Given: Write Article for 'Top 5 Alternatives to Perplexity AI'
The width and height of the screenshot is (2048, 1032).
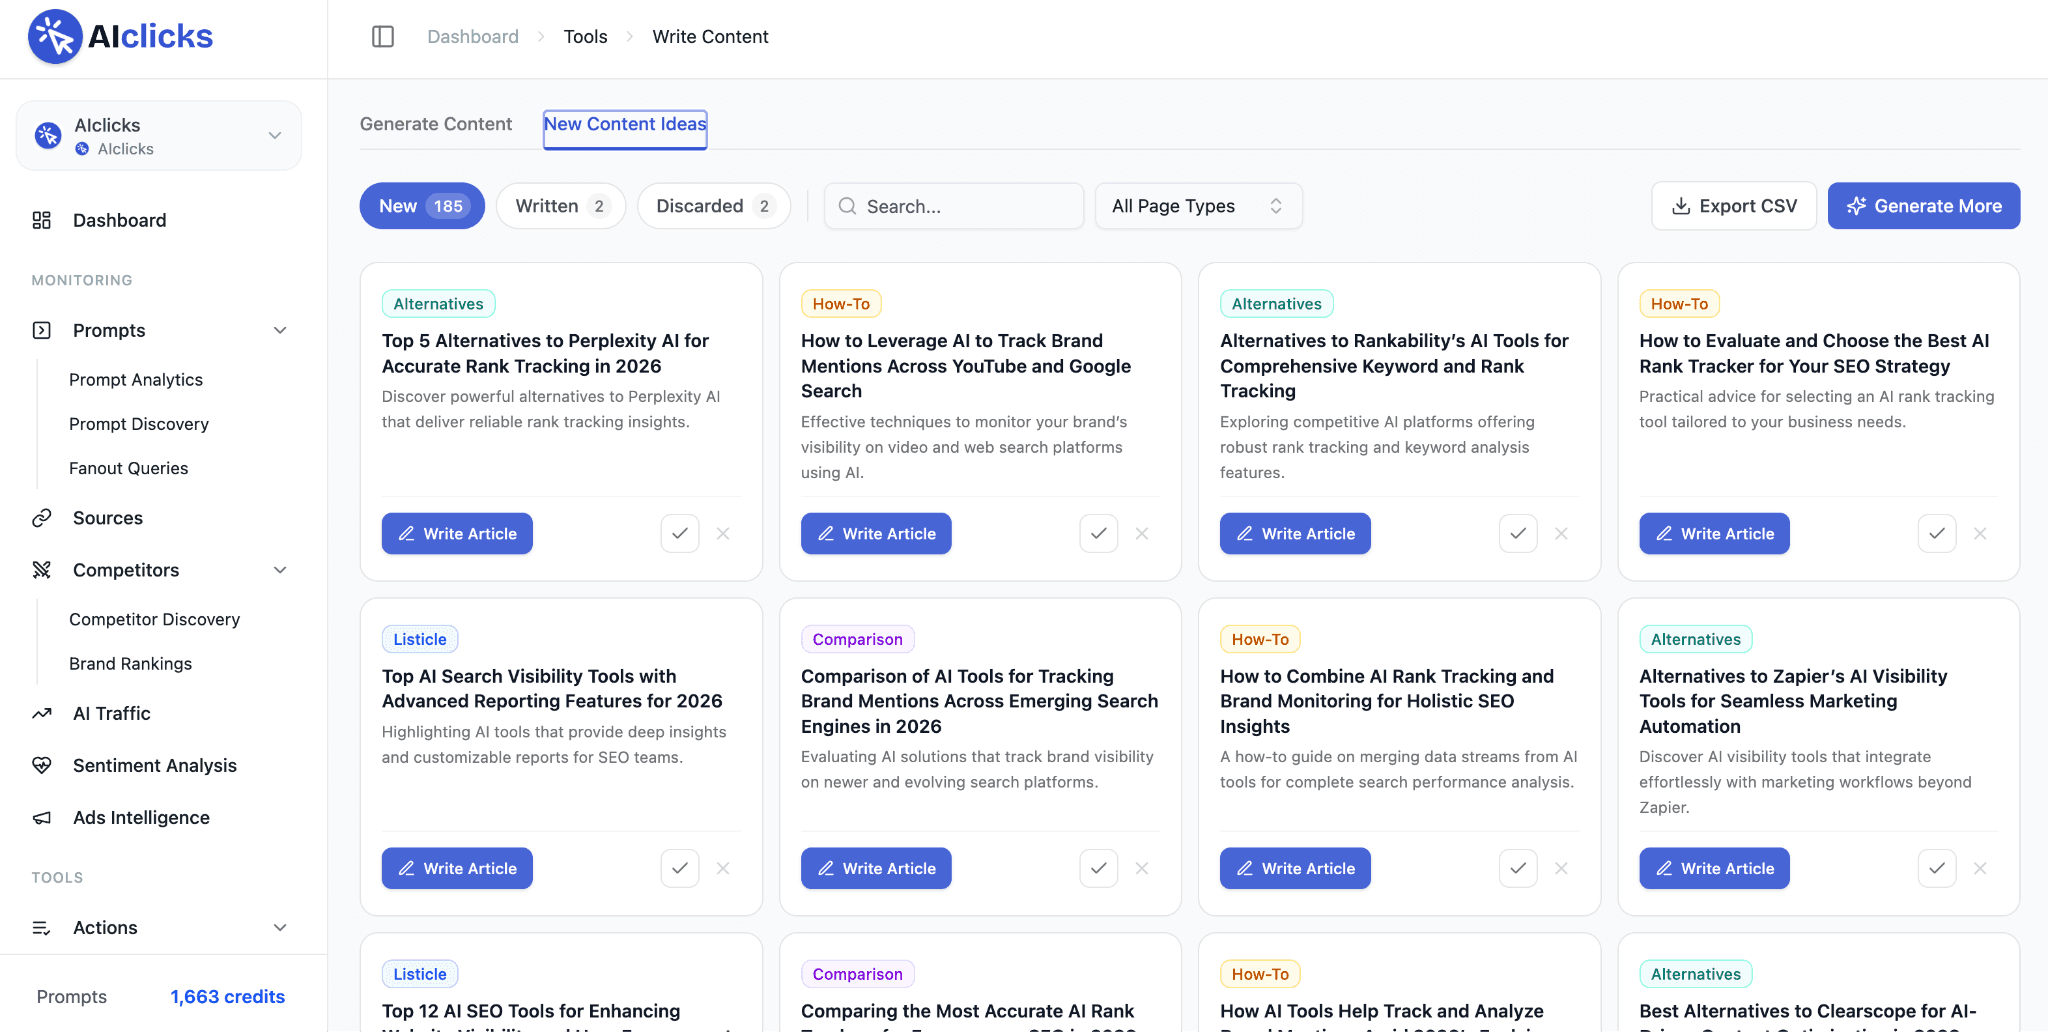Looking at the screenshot, I should click(x=457, y=534).
